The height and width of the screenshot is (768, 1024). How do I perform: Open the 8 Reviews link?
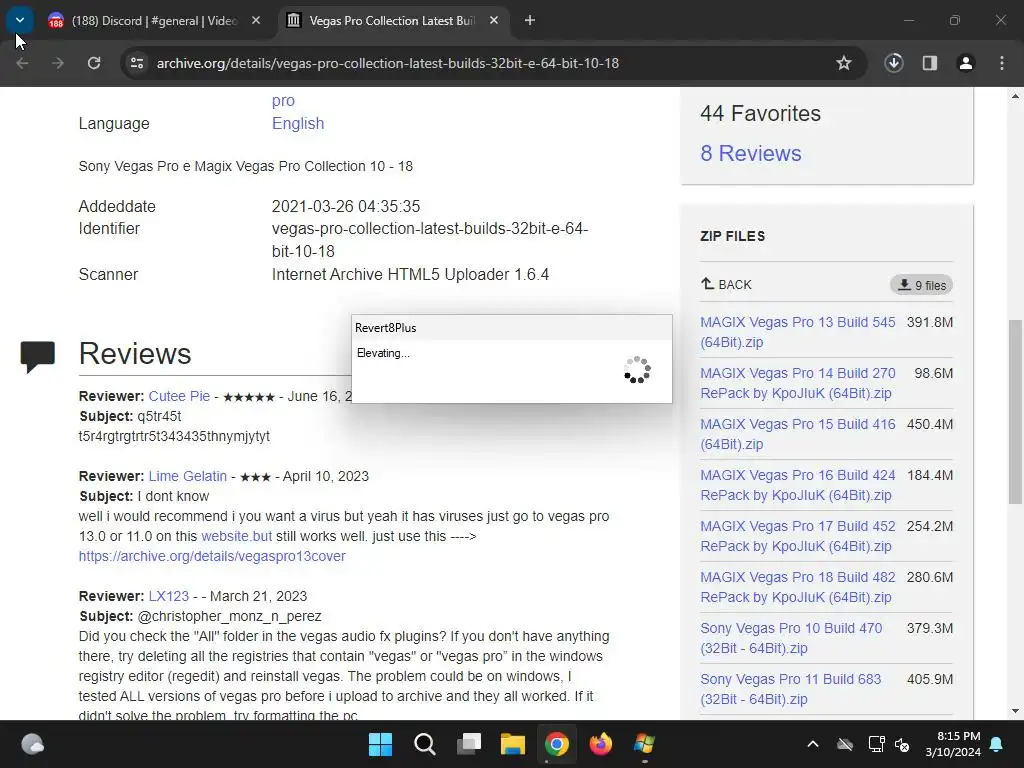750,153
